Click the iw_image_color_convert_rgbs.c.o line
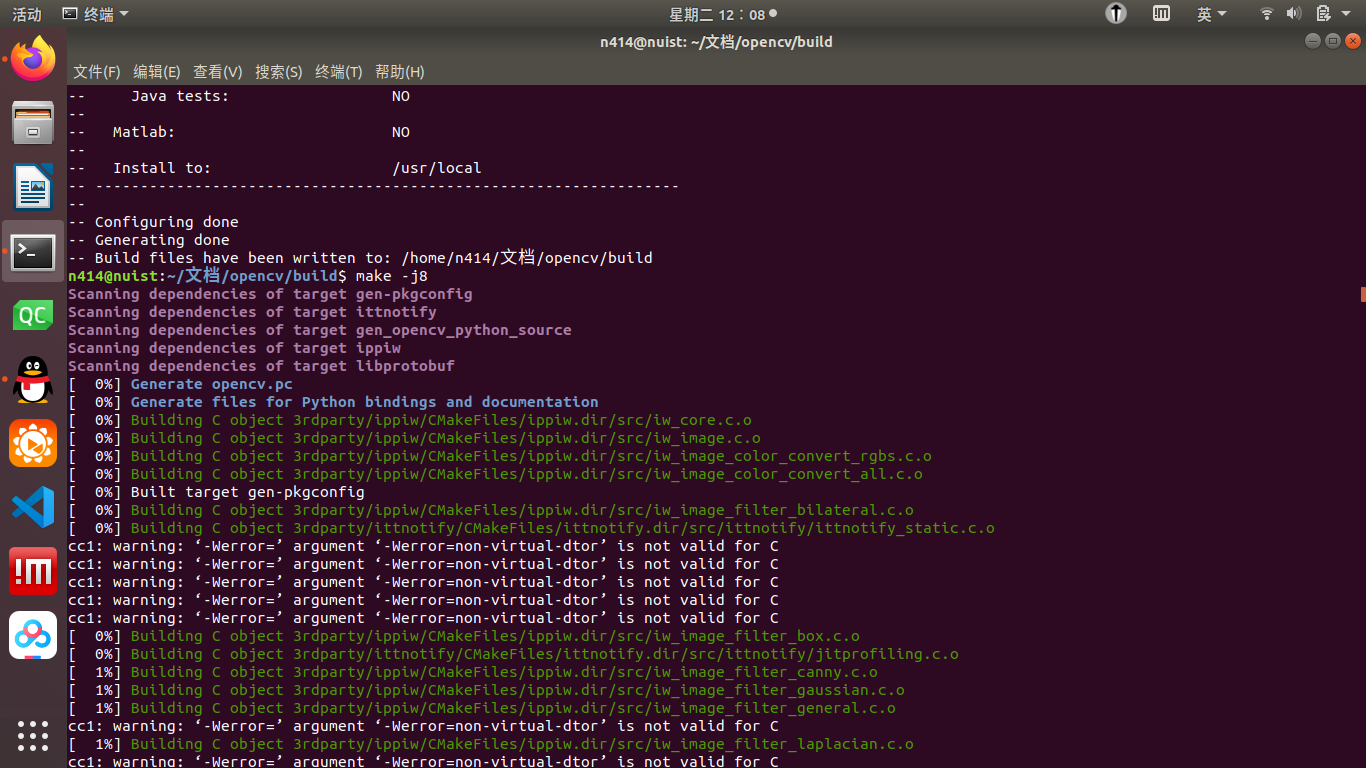 500,456
